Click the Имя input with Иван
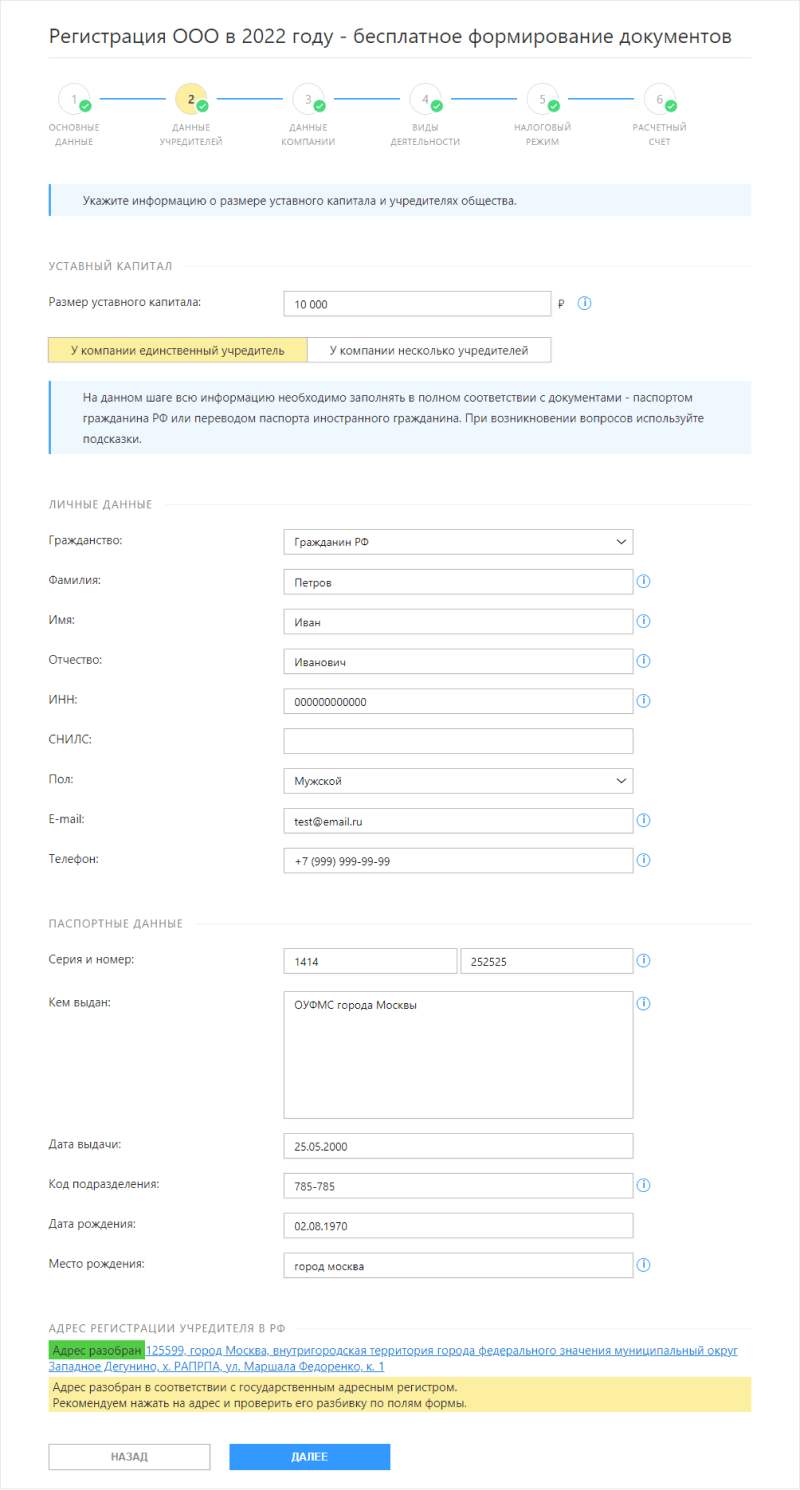The image size is (800, 1490). 459,621
